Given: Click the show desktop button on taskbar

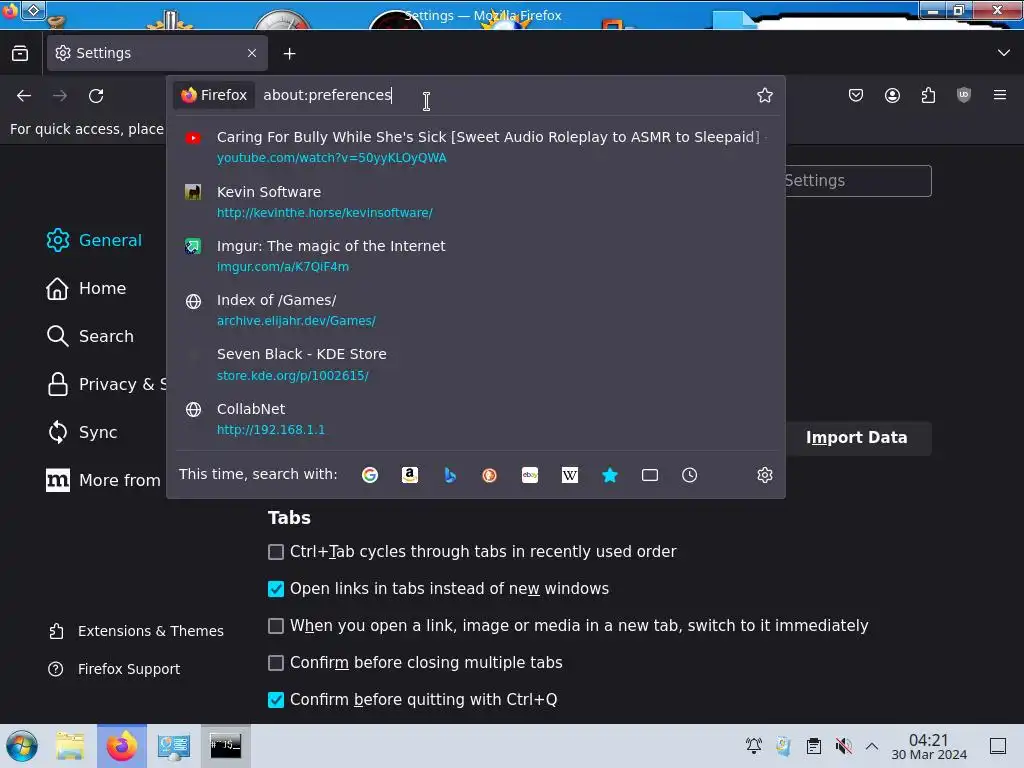Looking at the screenshot, I should coord(998,746).
